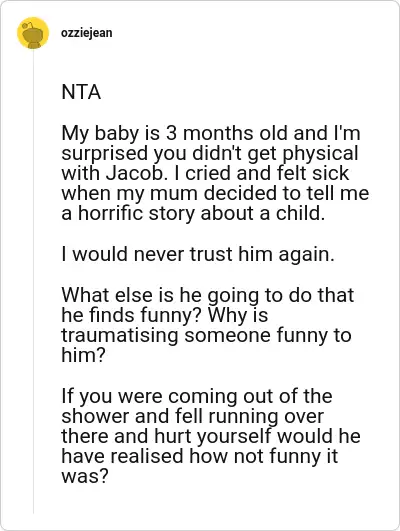
Task: Click the line "shower and fell running over"
Action: 193,416
